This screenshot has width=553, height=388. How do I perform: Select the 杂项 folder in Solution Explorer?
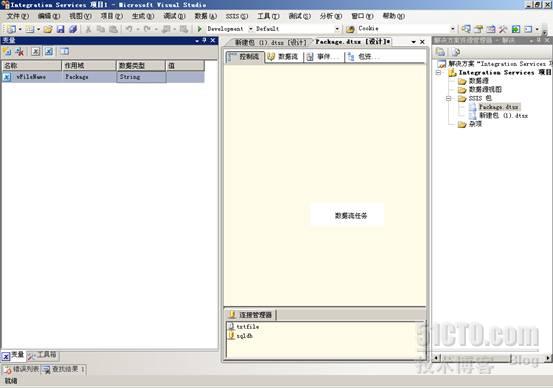[x=475, y=124]
